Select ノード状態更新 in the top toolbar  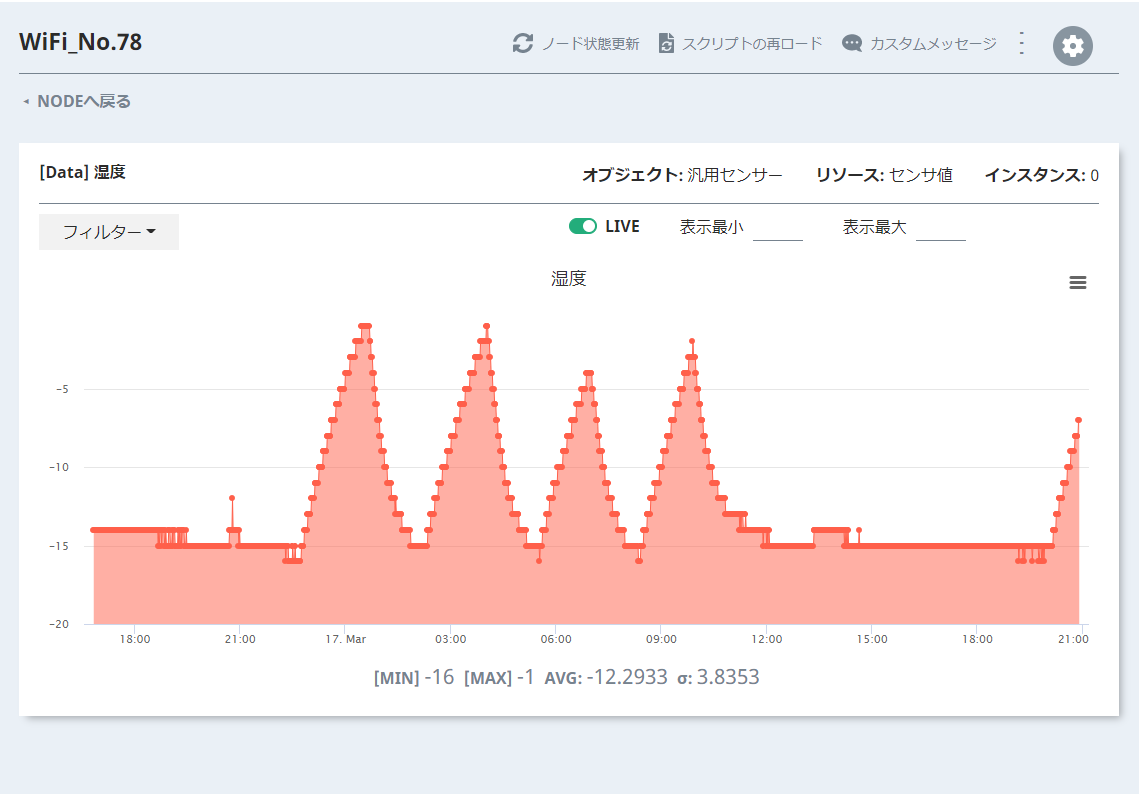point(591,44)
